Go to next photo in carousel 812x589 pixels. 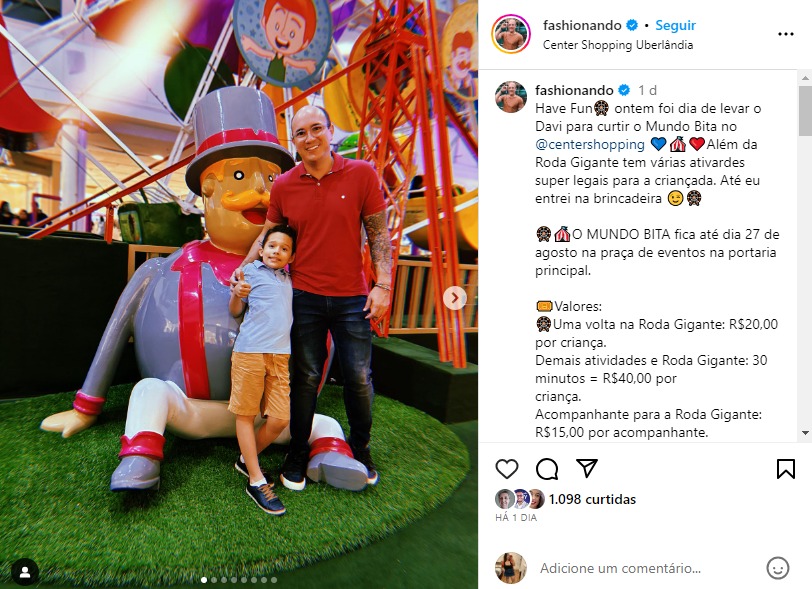pyautogui.click(x=455, y=298)
